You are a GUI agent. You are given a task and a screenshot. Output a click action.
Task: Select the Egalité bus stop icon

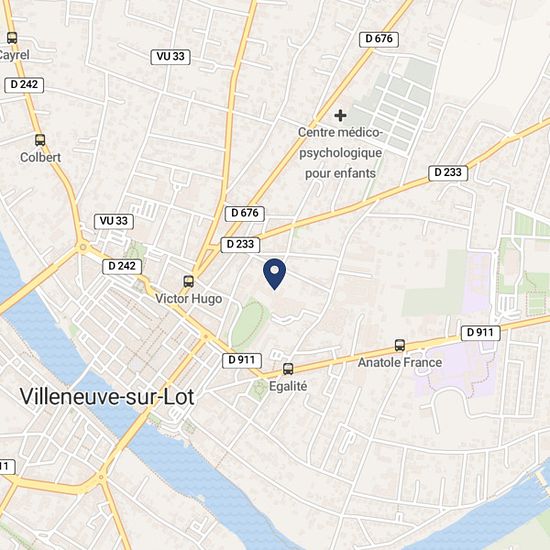288,369
